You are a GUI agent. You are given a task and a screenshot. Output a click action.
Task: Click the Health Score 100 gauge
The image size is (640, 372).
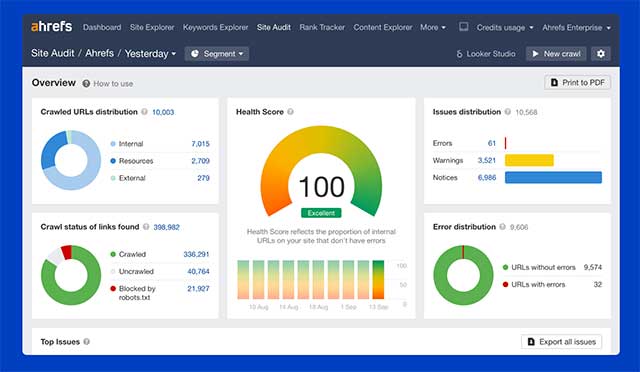321,172
